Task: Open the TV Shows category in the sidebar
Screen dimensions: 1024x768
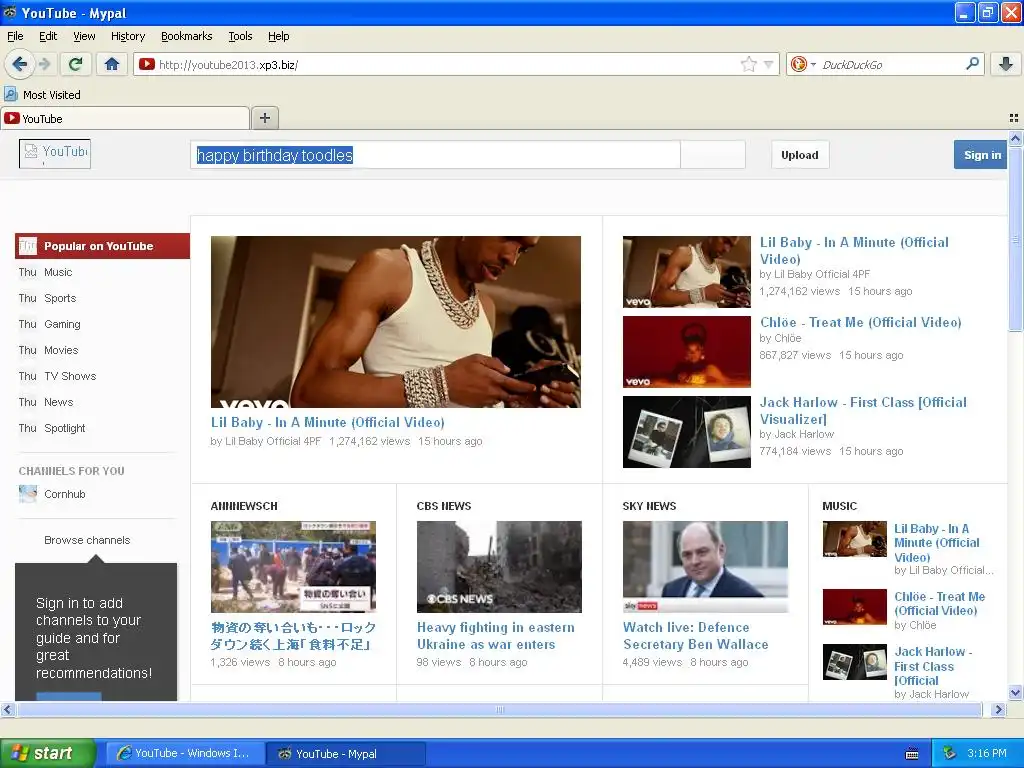Action: [70, 376]
